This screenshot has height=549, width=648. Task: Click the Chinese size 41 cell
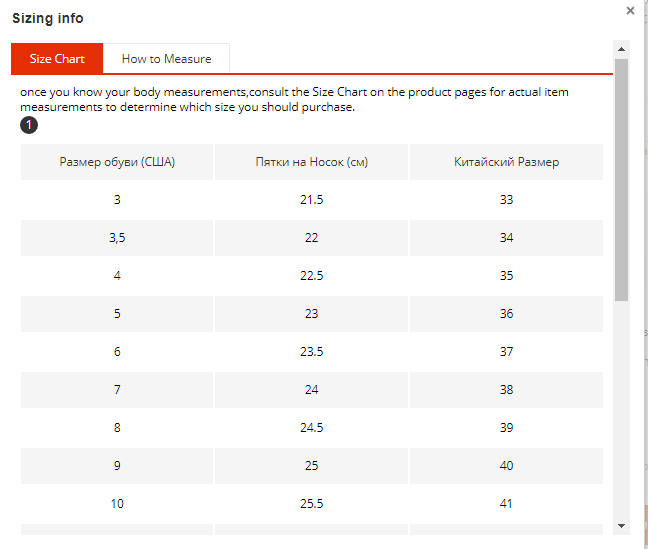click(506, 504)
